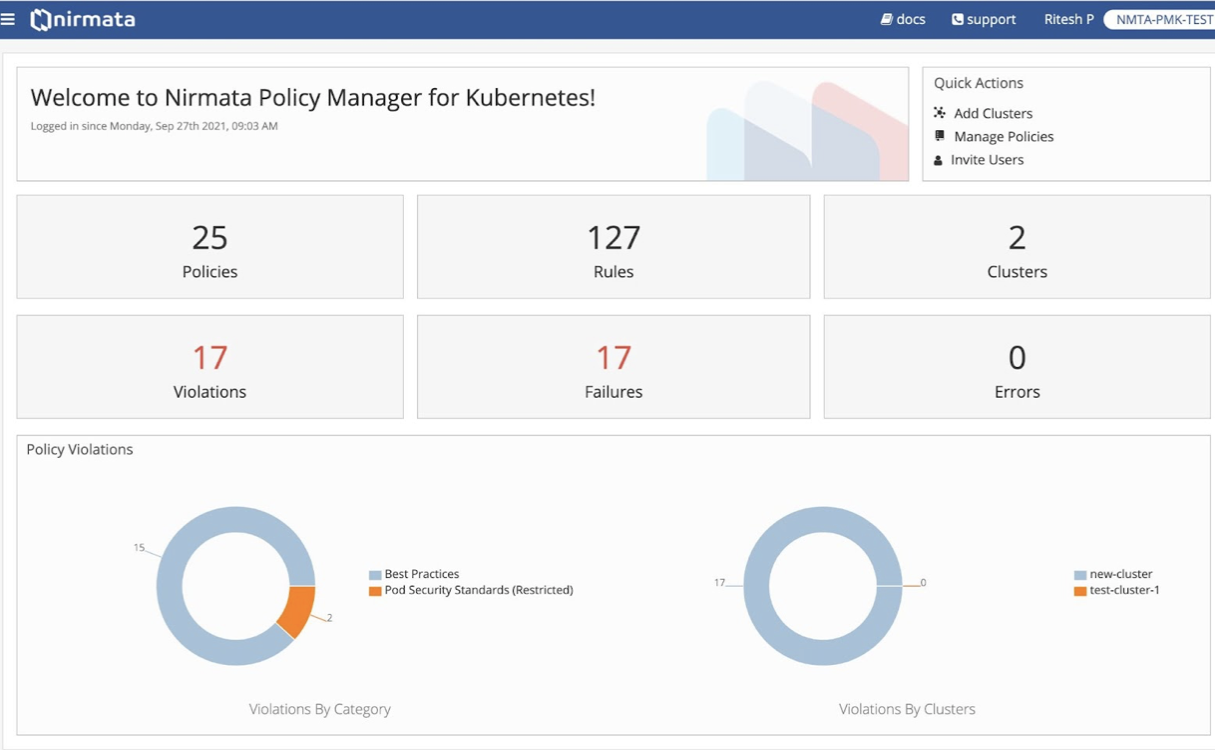Click the Policy Violations panel title
1215x750 pixels.
click(x=80, y=450)
